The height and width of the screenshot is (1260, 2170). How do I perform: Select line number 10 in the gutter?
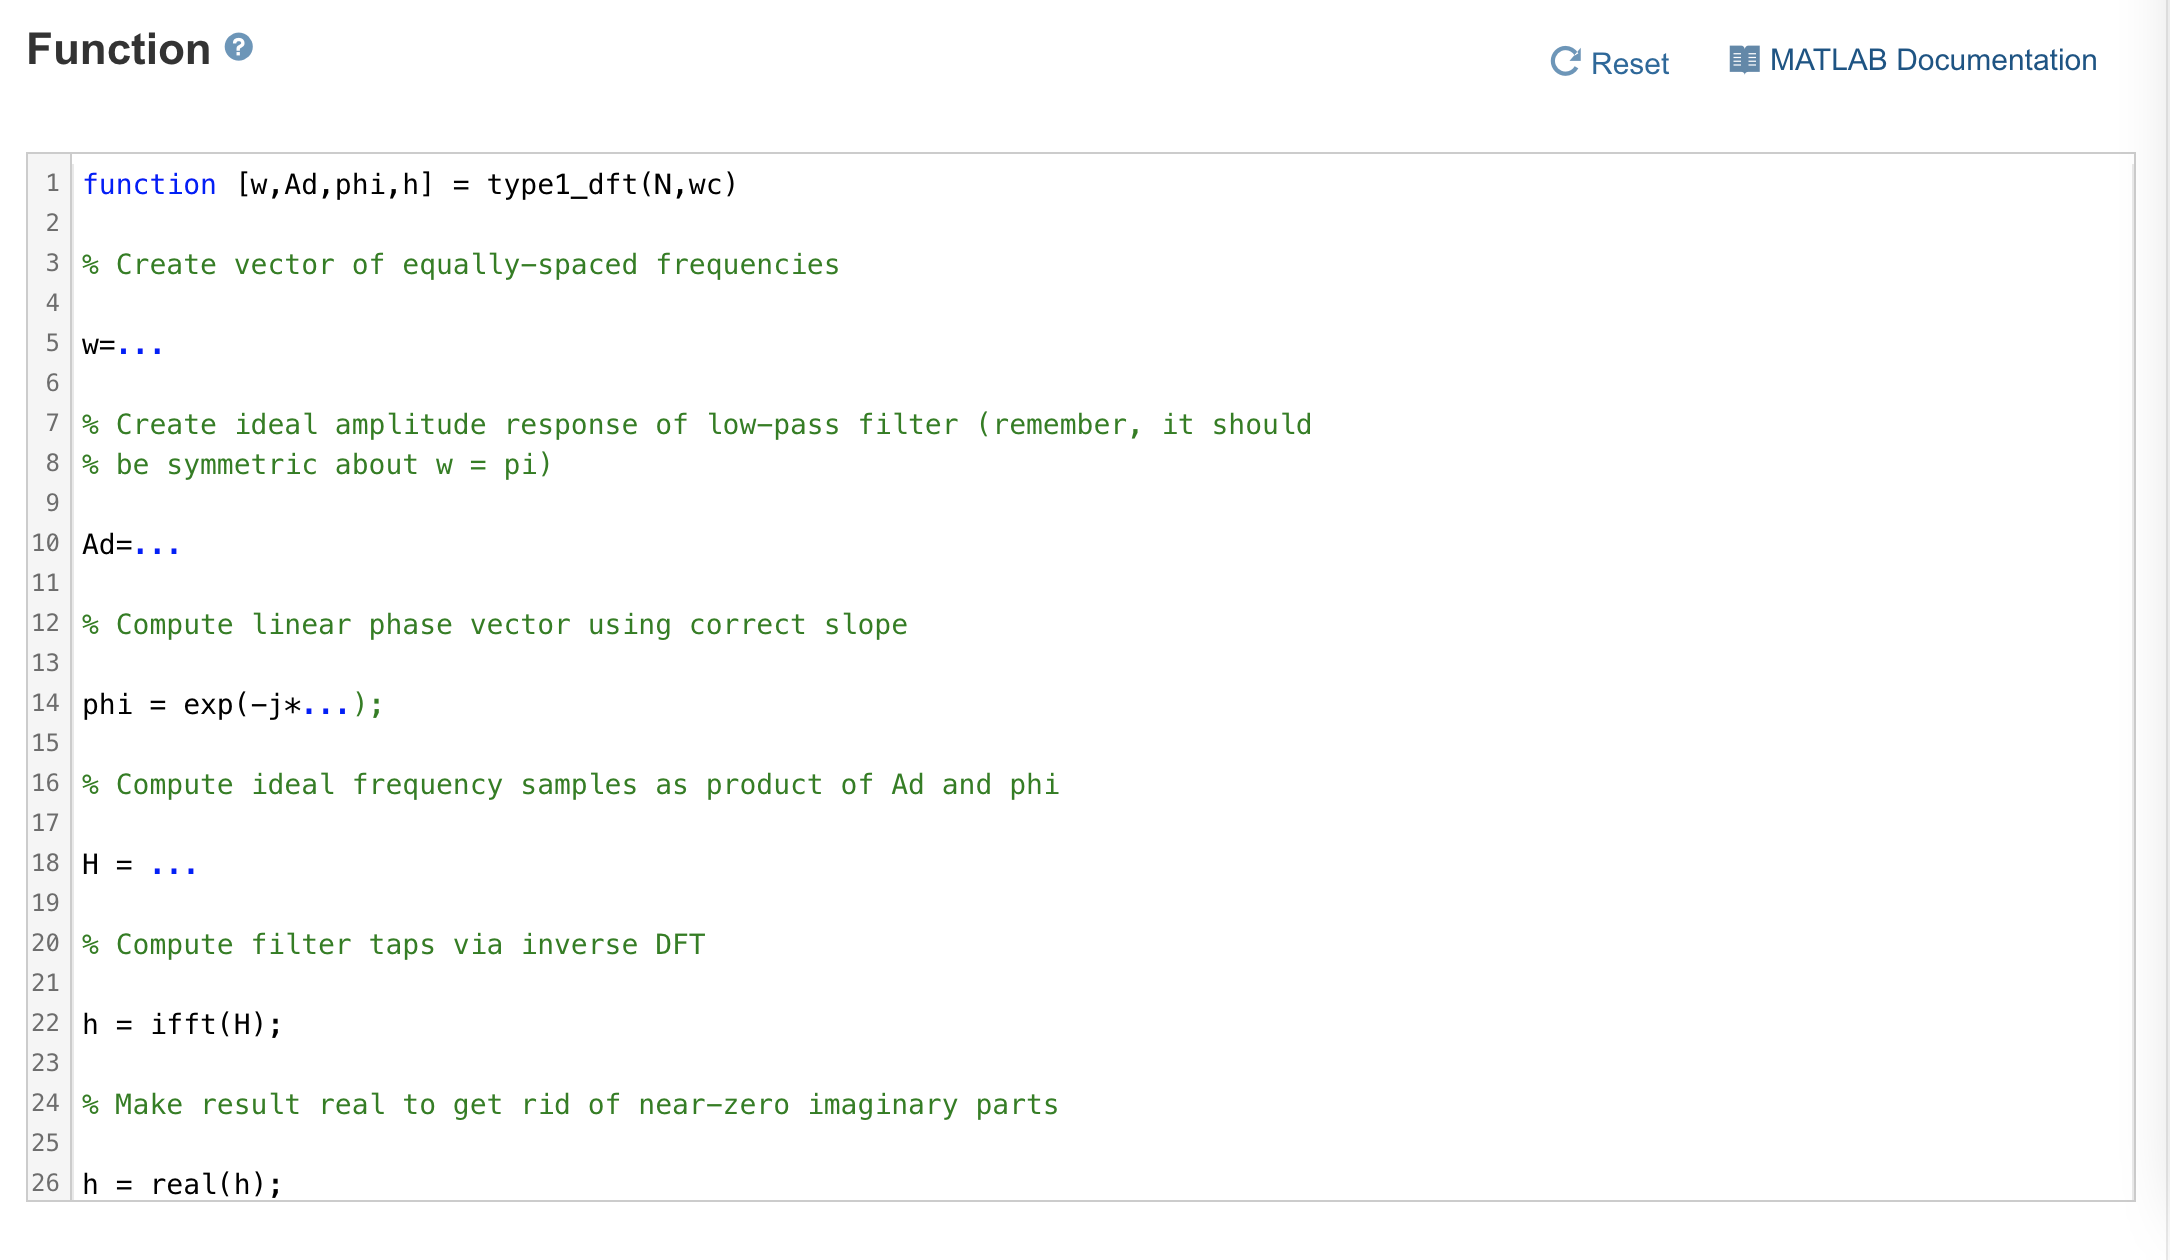point(46,543)
